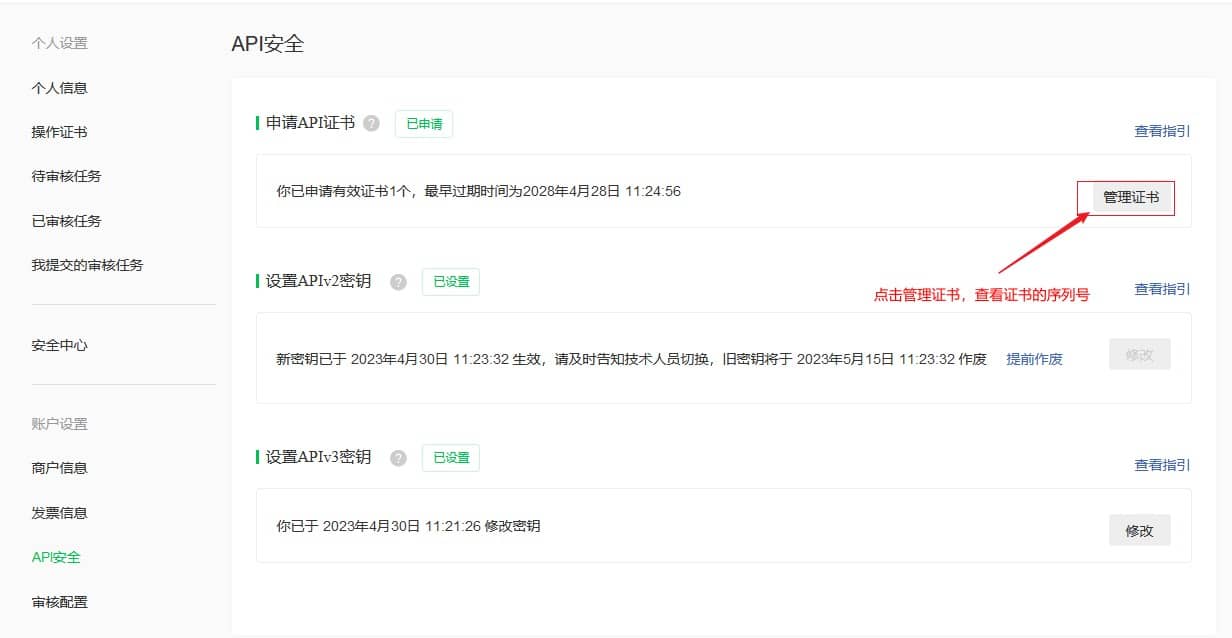Select 商户信息 under 账户设置
Image resolution: width=1232 pixels, height=638 pixels.
(x=60, y=468)
